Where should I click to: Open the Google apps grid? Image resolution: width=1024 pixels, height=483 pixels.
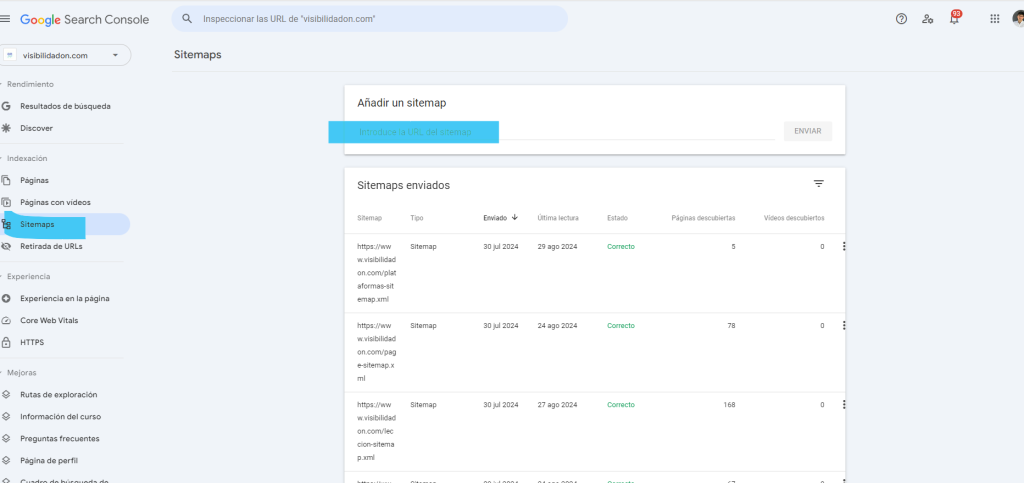[994, 19]
